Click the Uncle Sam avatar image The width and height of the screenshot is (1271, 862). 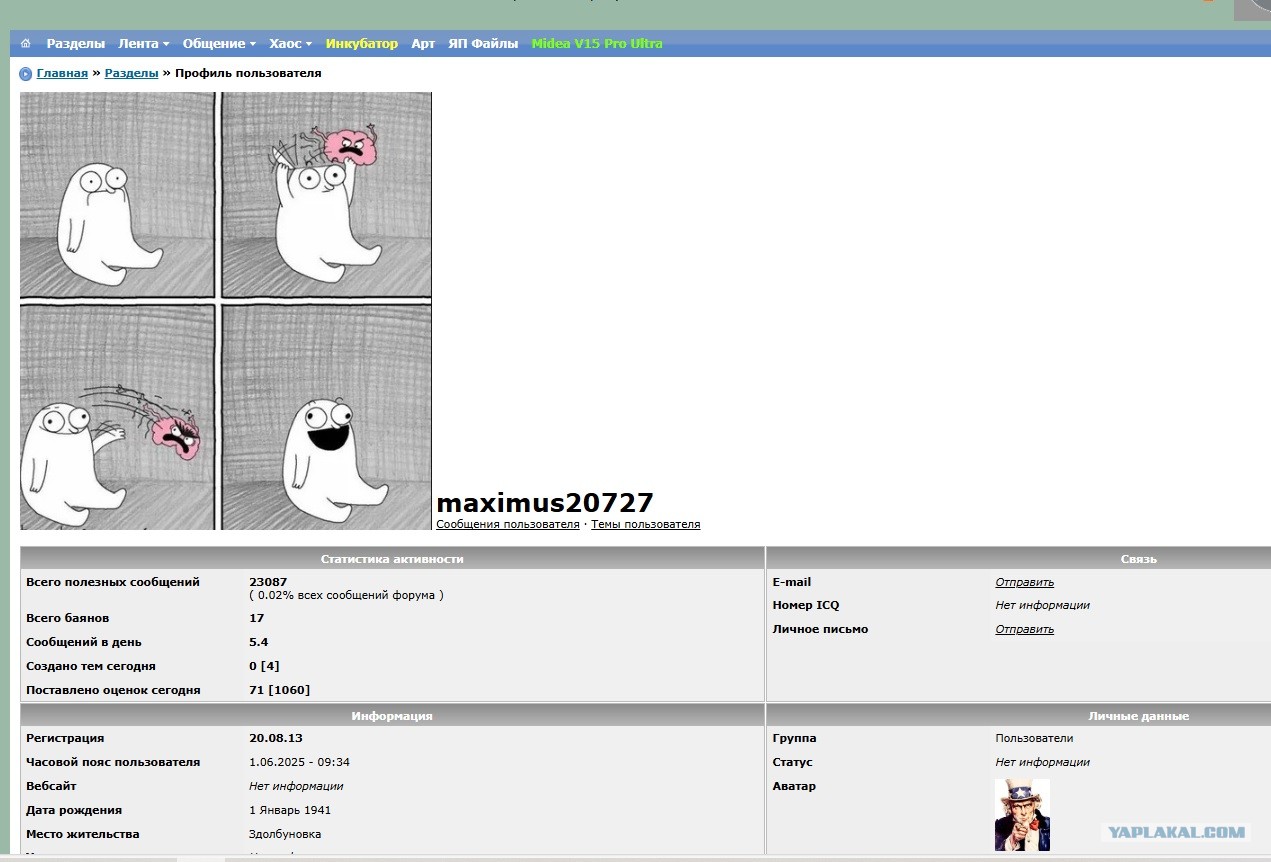1022,815
